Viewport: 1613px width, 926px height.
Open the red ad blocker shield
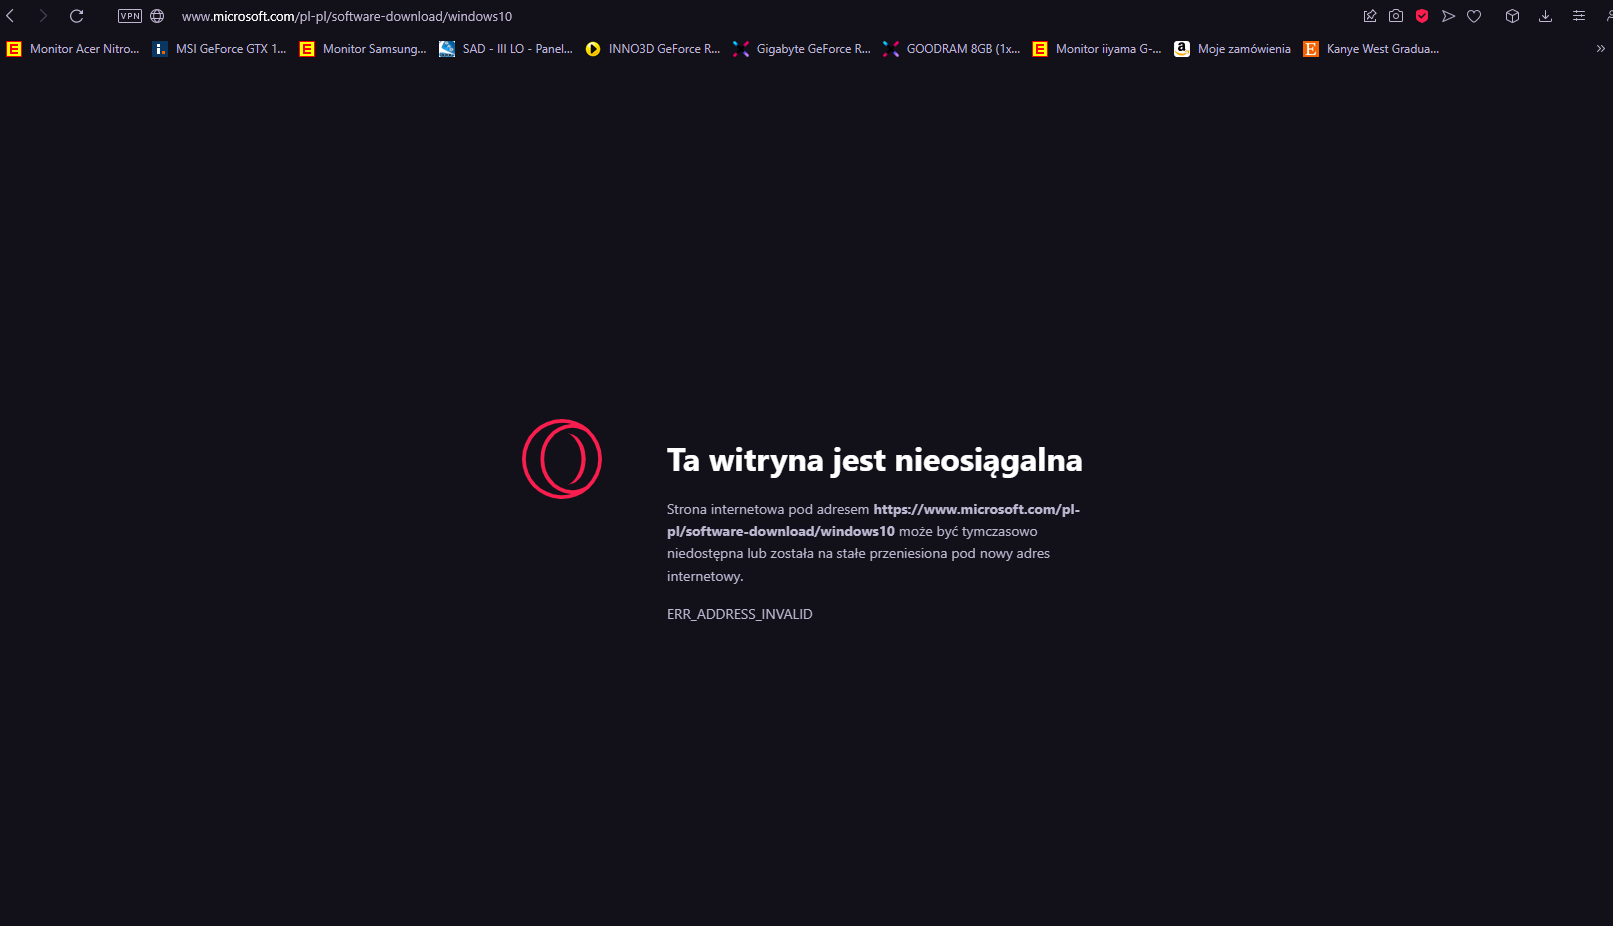pos(1422,16)
